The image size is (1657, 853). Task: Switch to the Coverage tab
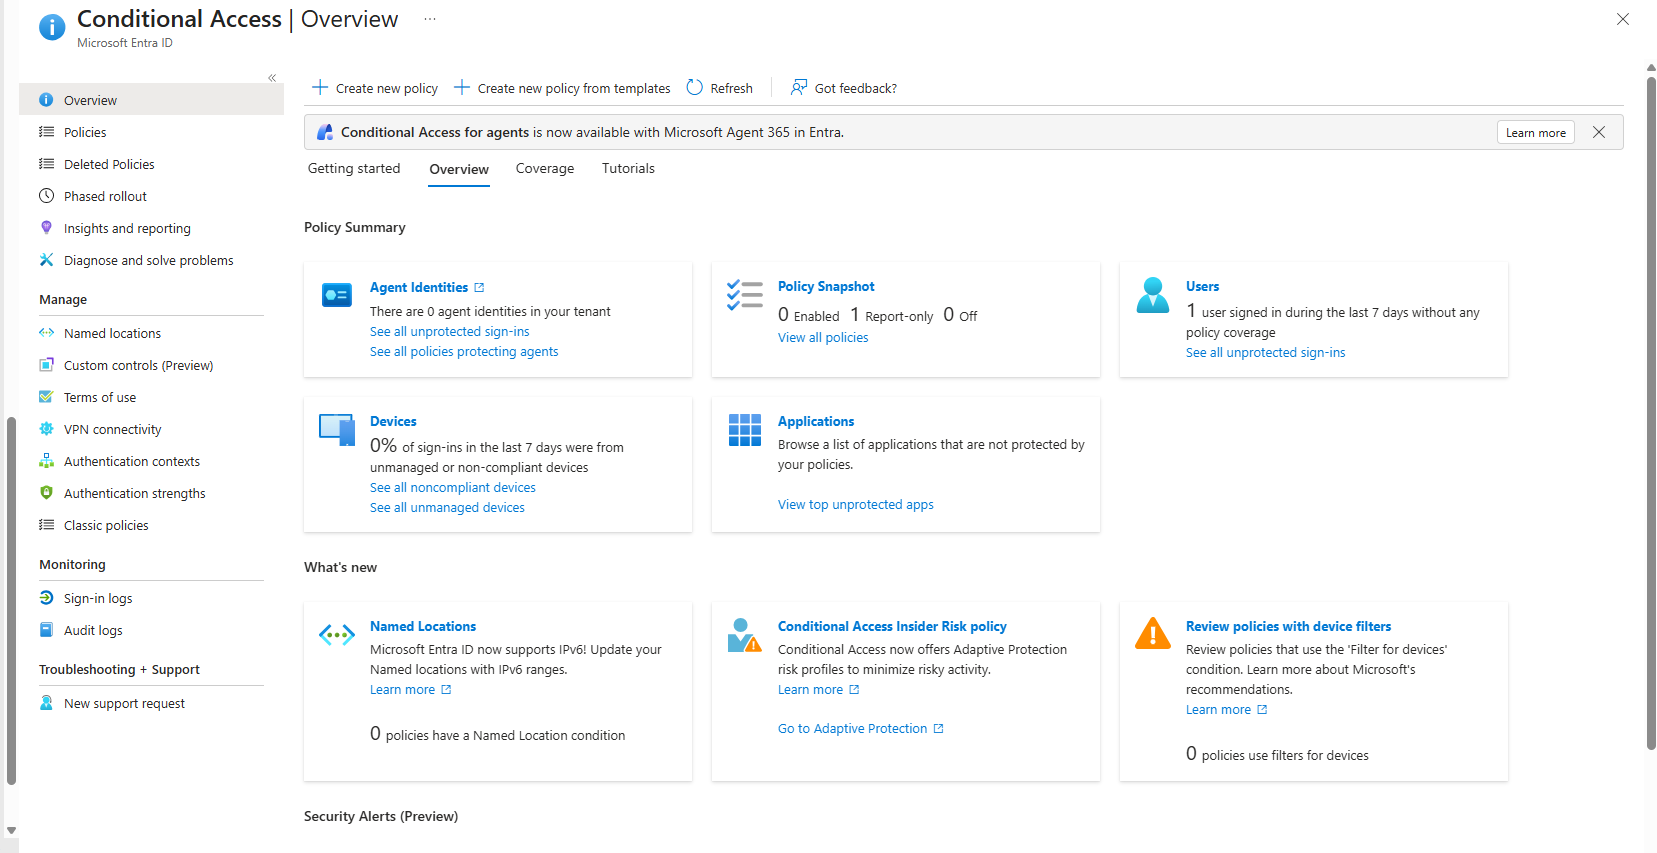545,168
